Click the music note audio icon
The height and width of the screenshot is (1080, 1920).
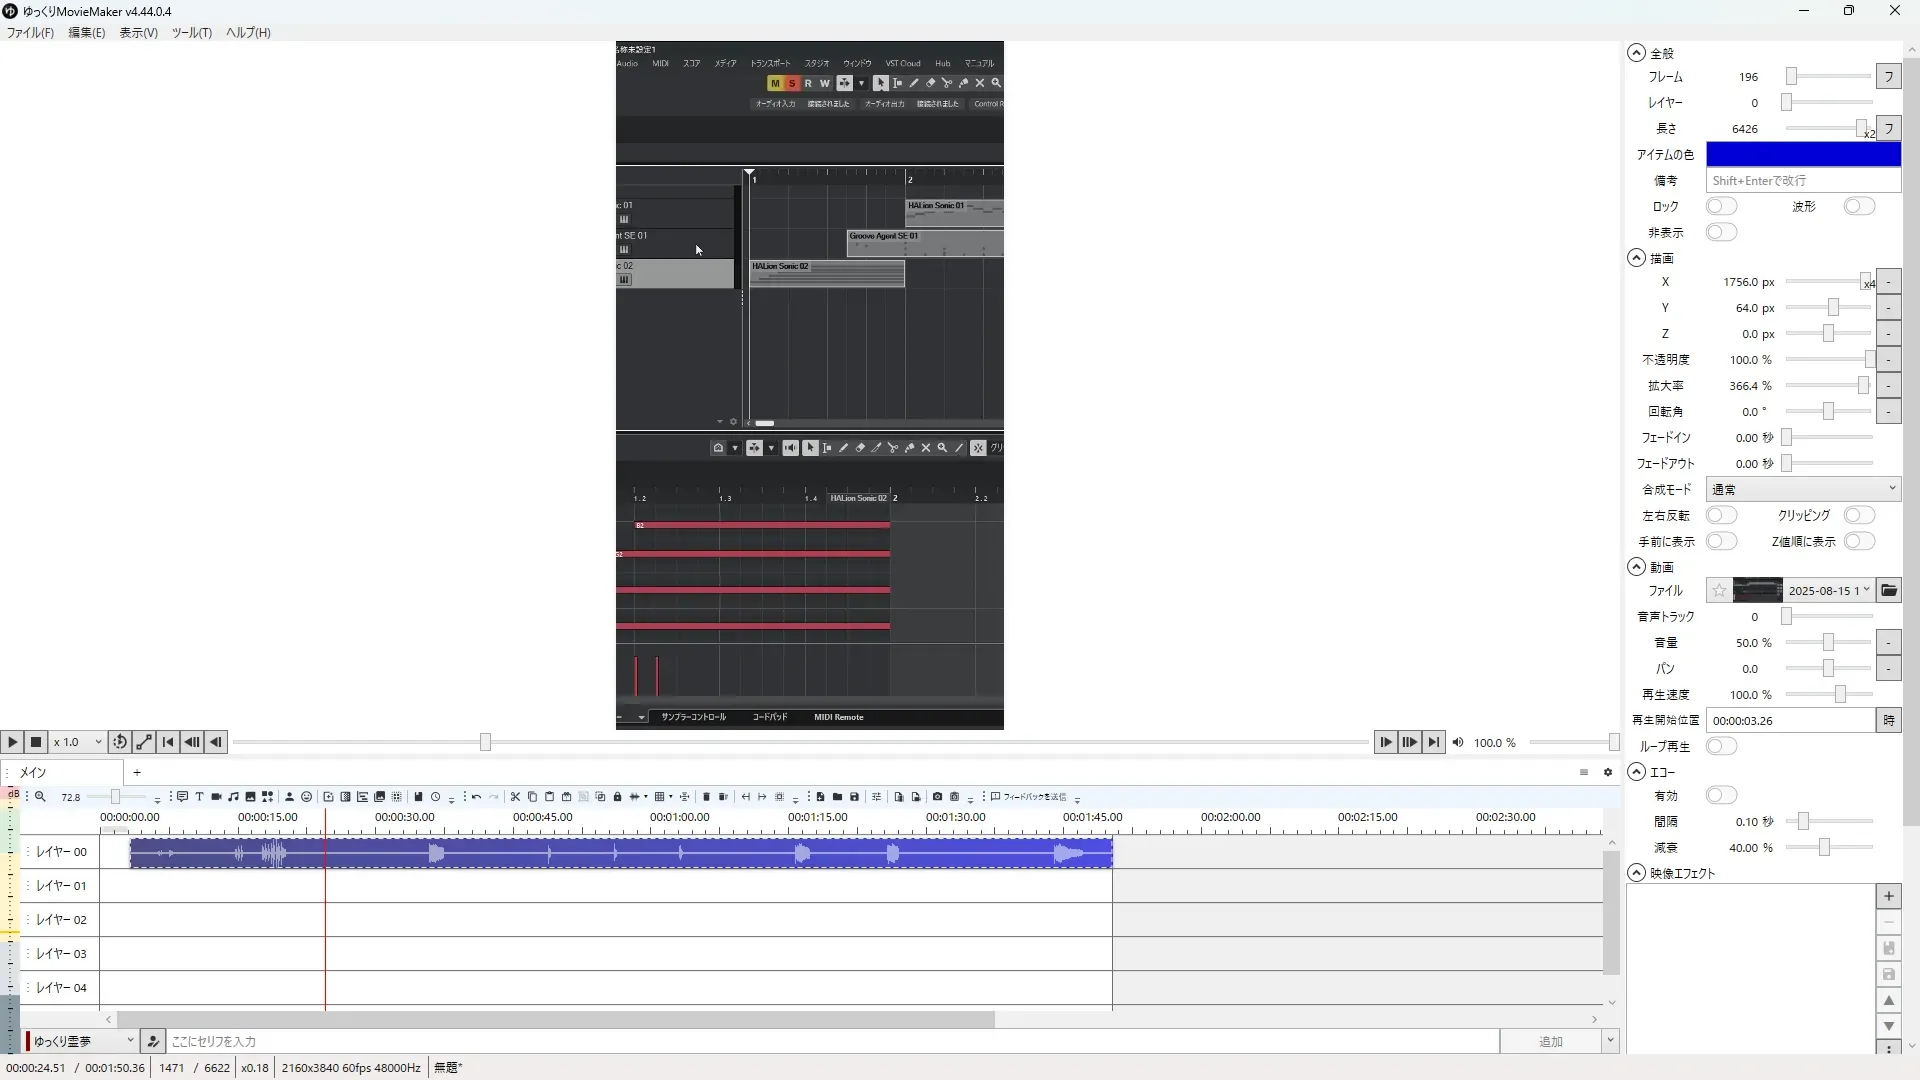tap(233, 797)
